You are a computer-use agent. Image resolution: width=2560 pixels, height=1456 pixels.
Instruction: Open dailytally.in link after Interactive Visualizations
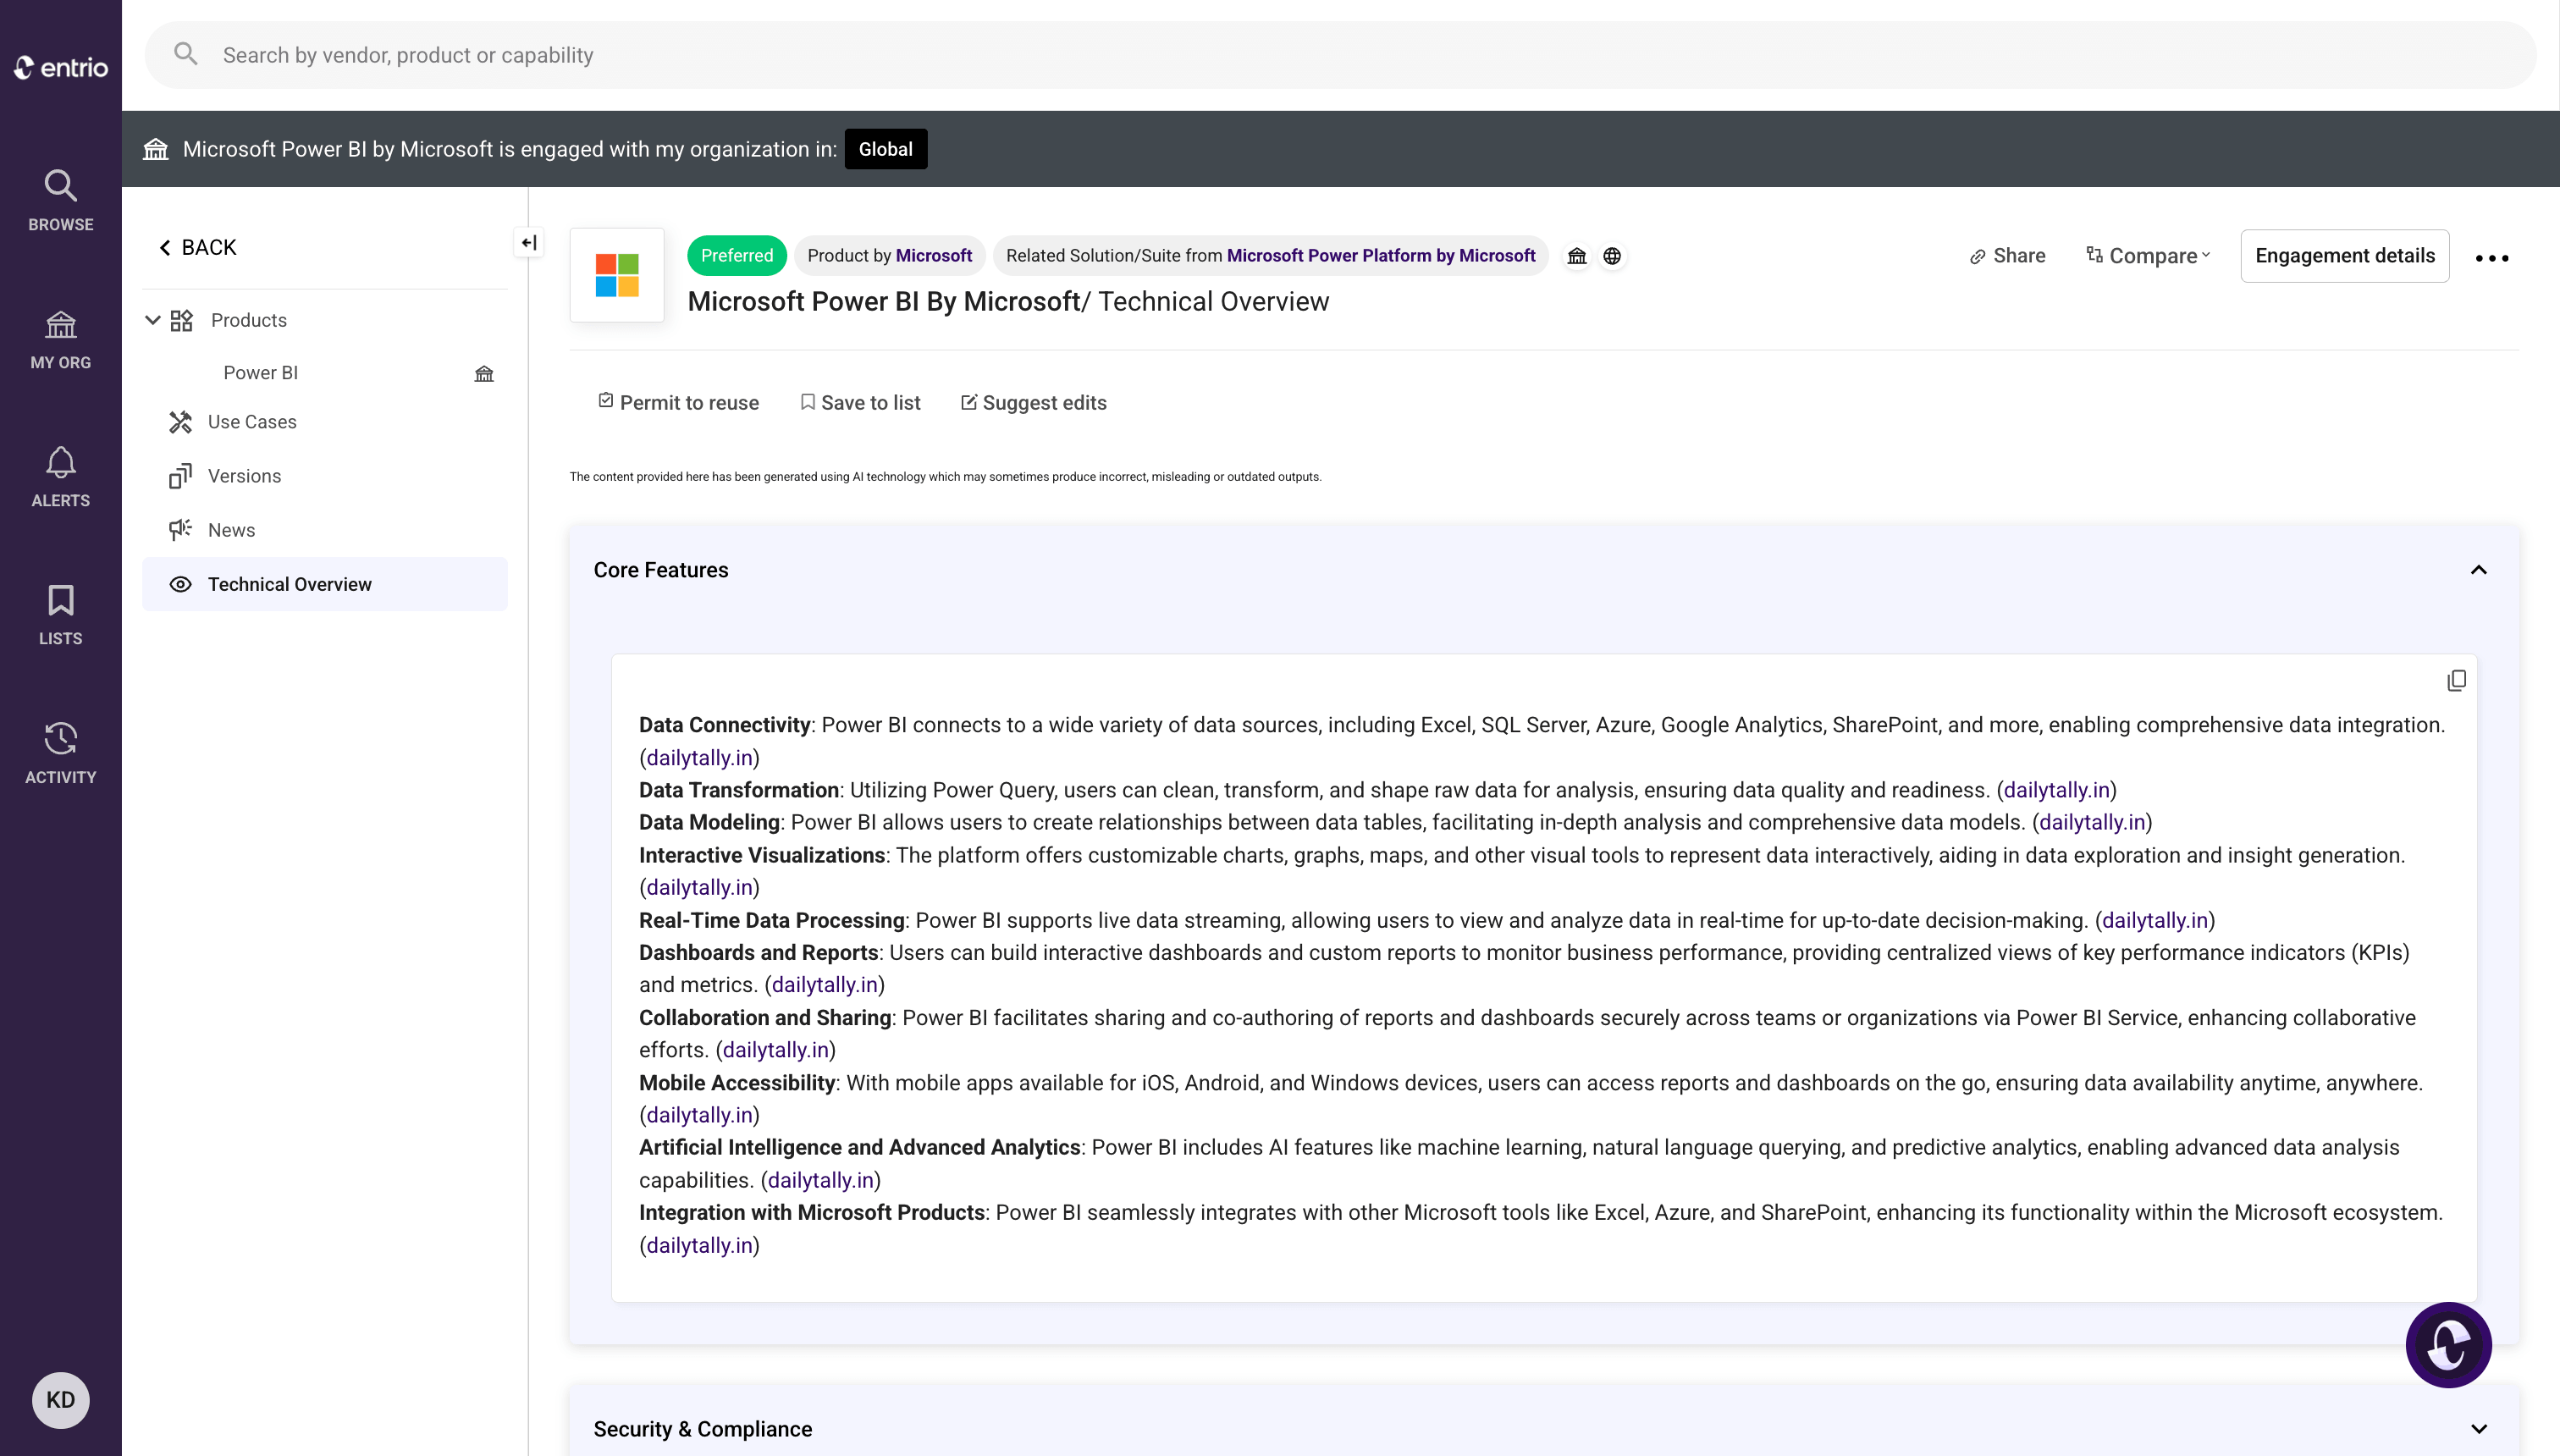699,887
